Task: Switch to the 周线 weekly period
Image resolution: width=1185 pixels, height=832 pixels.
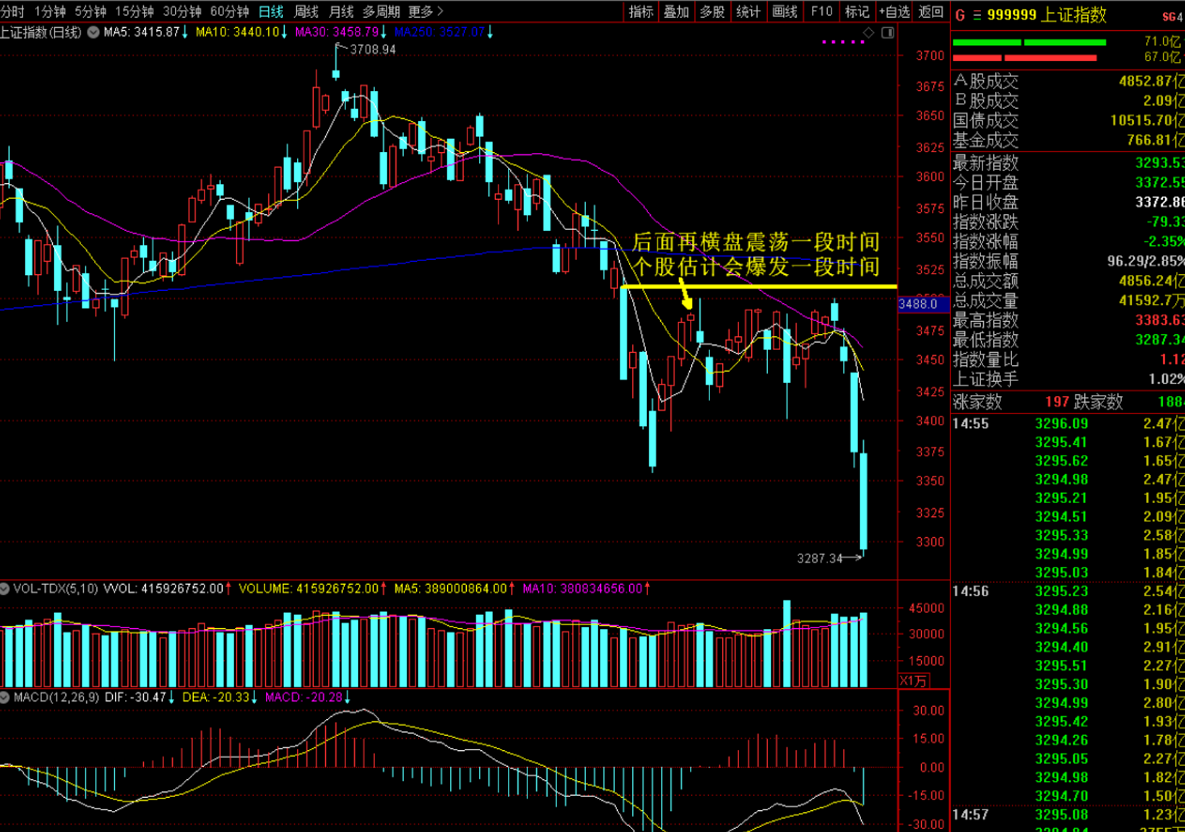Action: click(x=306, y=12)
